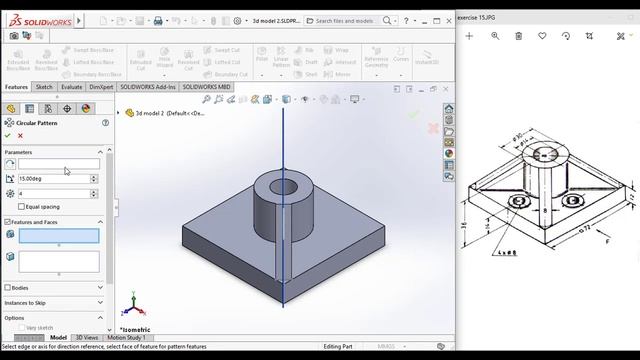Cancel Circular Pattern with the red X

20,136
